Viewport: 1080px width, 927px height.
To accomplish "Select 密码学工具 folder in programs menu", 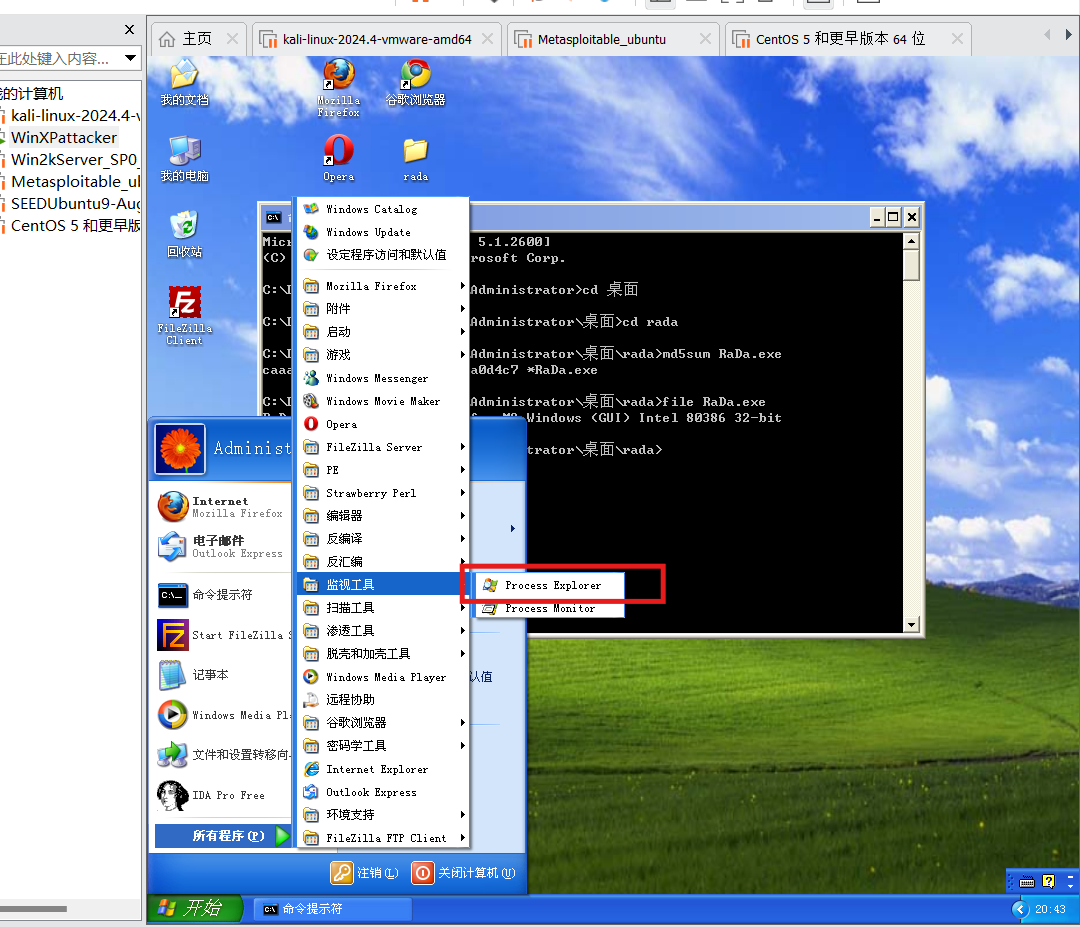I will click(383, 746).
